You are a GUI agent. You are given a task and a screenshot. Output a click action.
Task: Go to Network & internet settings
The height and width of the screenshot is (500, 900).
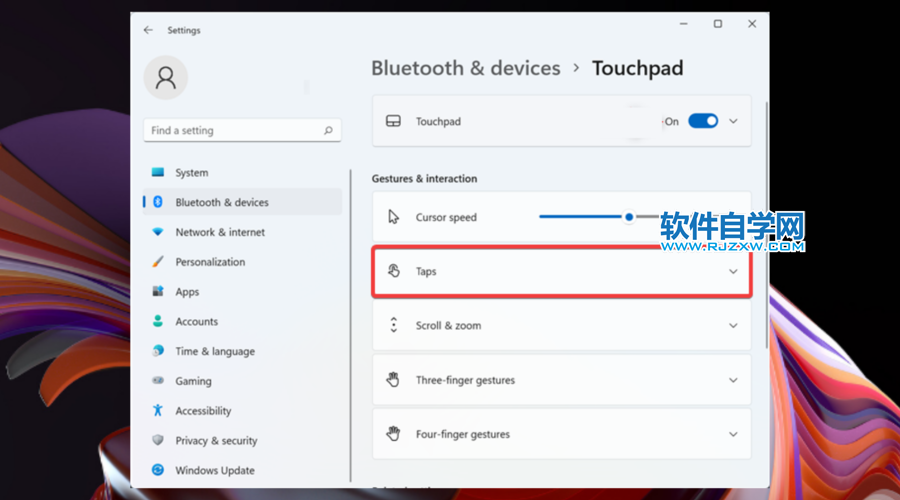coord(220,232)
